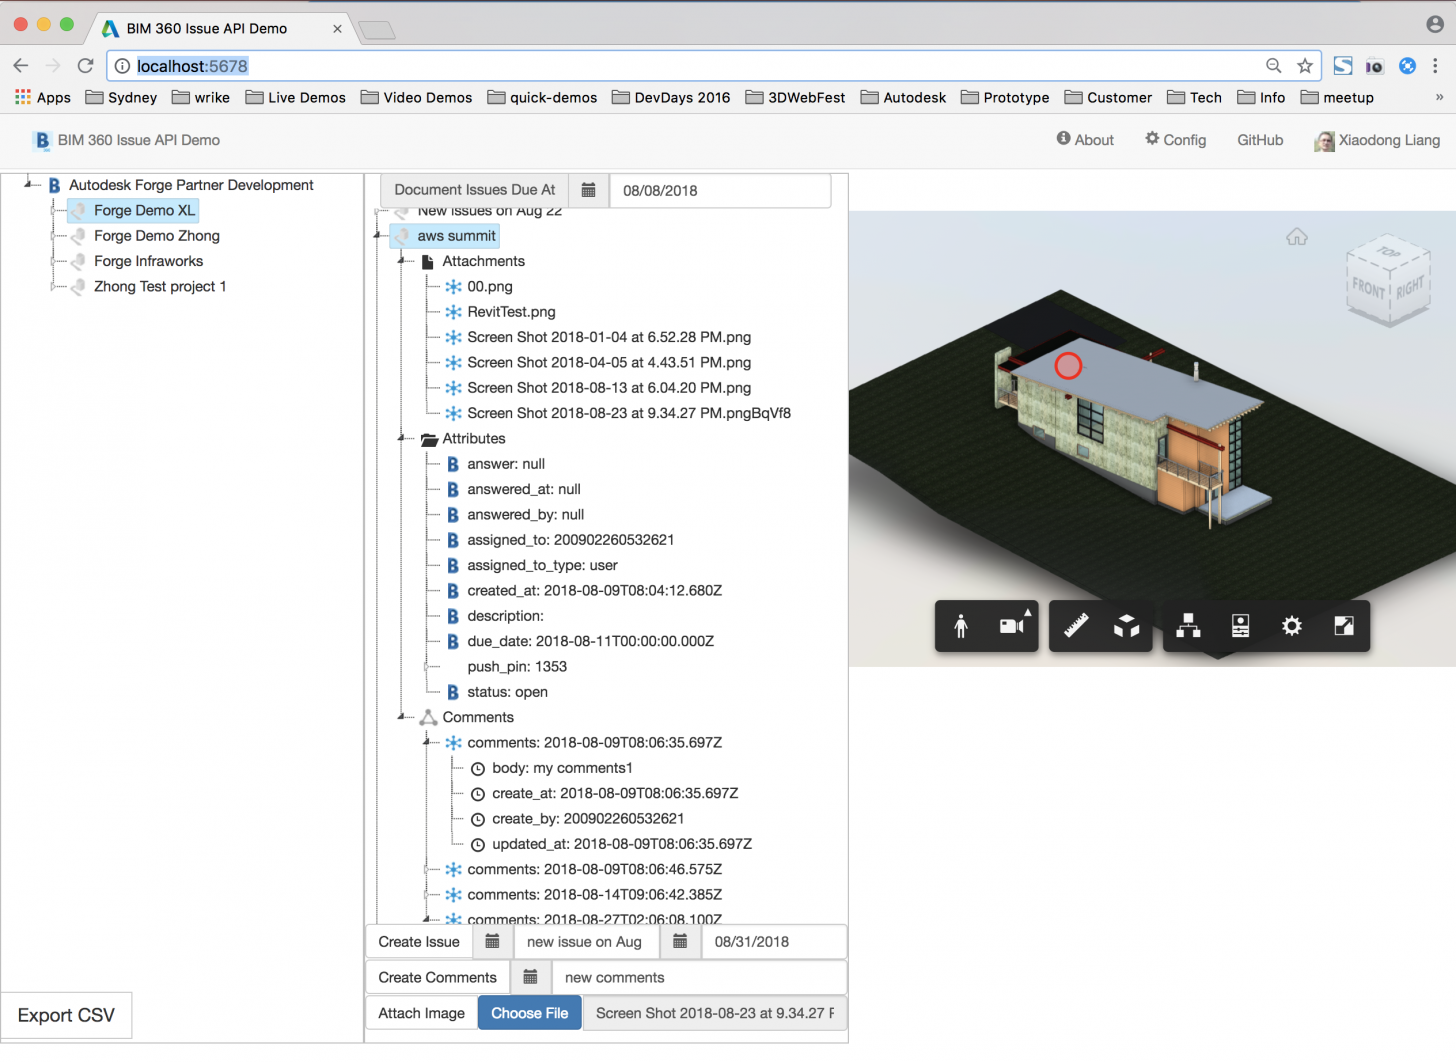The image size is (1456, 1062).
Task: Open the Live Demos bookmarks folder
Action: [x=295, y=97]
